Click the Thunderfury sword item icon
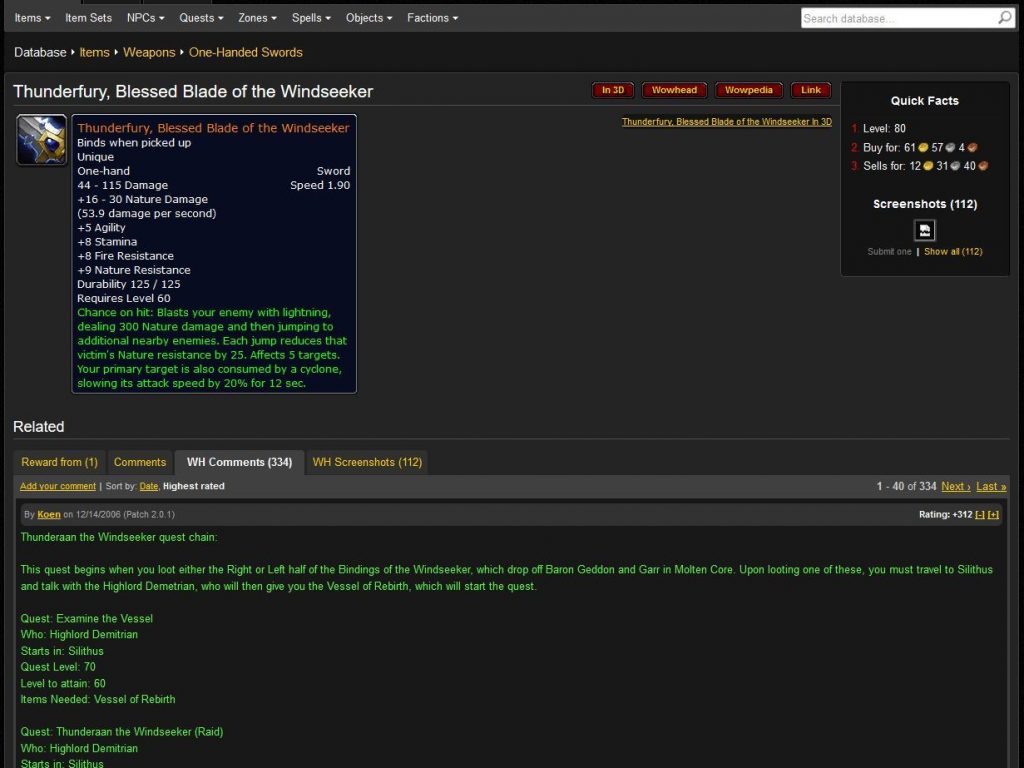 click(x=41, y=140)
